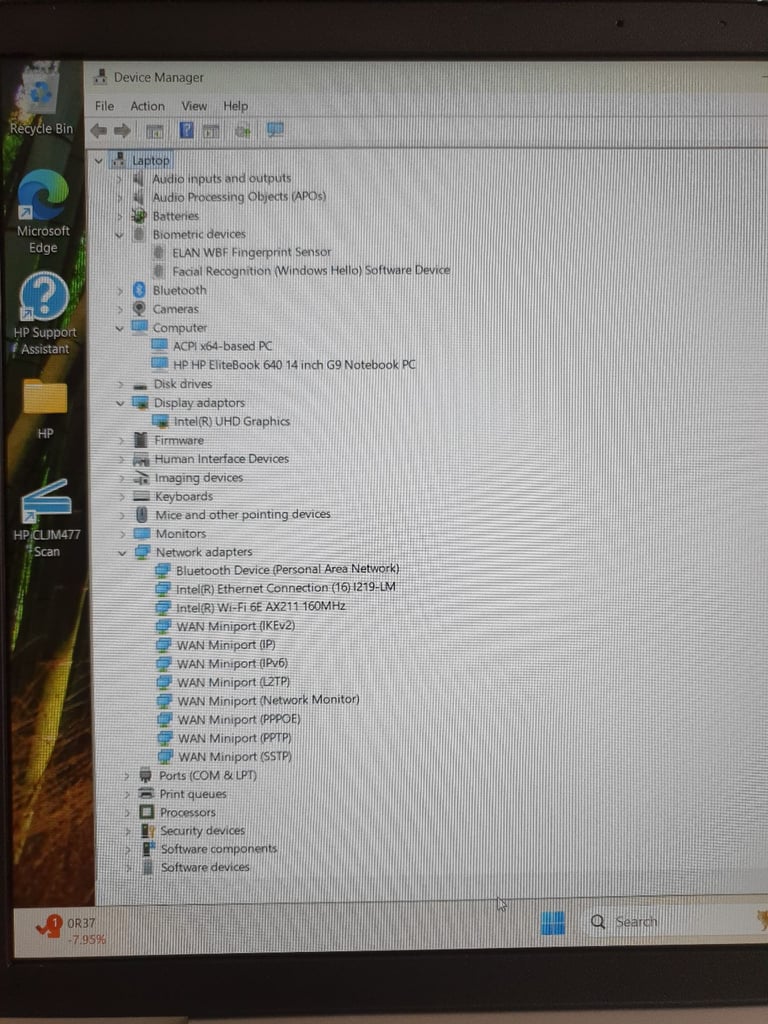Click the Windows Start button

(x=553, y=923)
